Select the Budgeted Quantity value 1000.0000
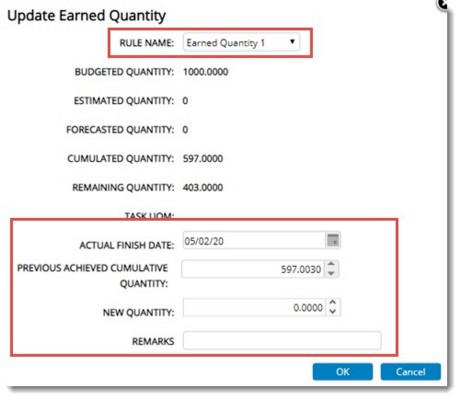The height and width of the screenshot is (400, 461). [x=206, y=72]
